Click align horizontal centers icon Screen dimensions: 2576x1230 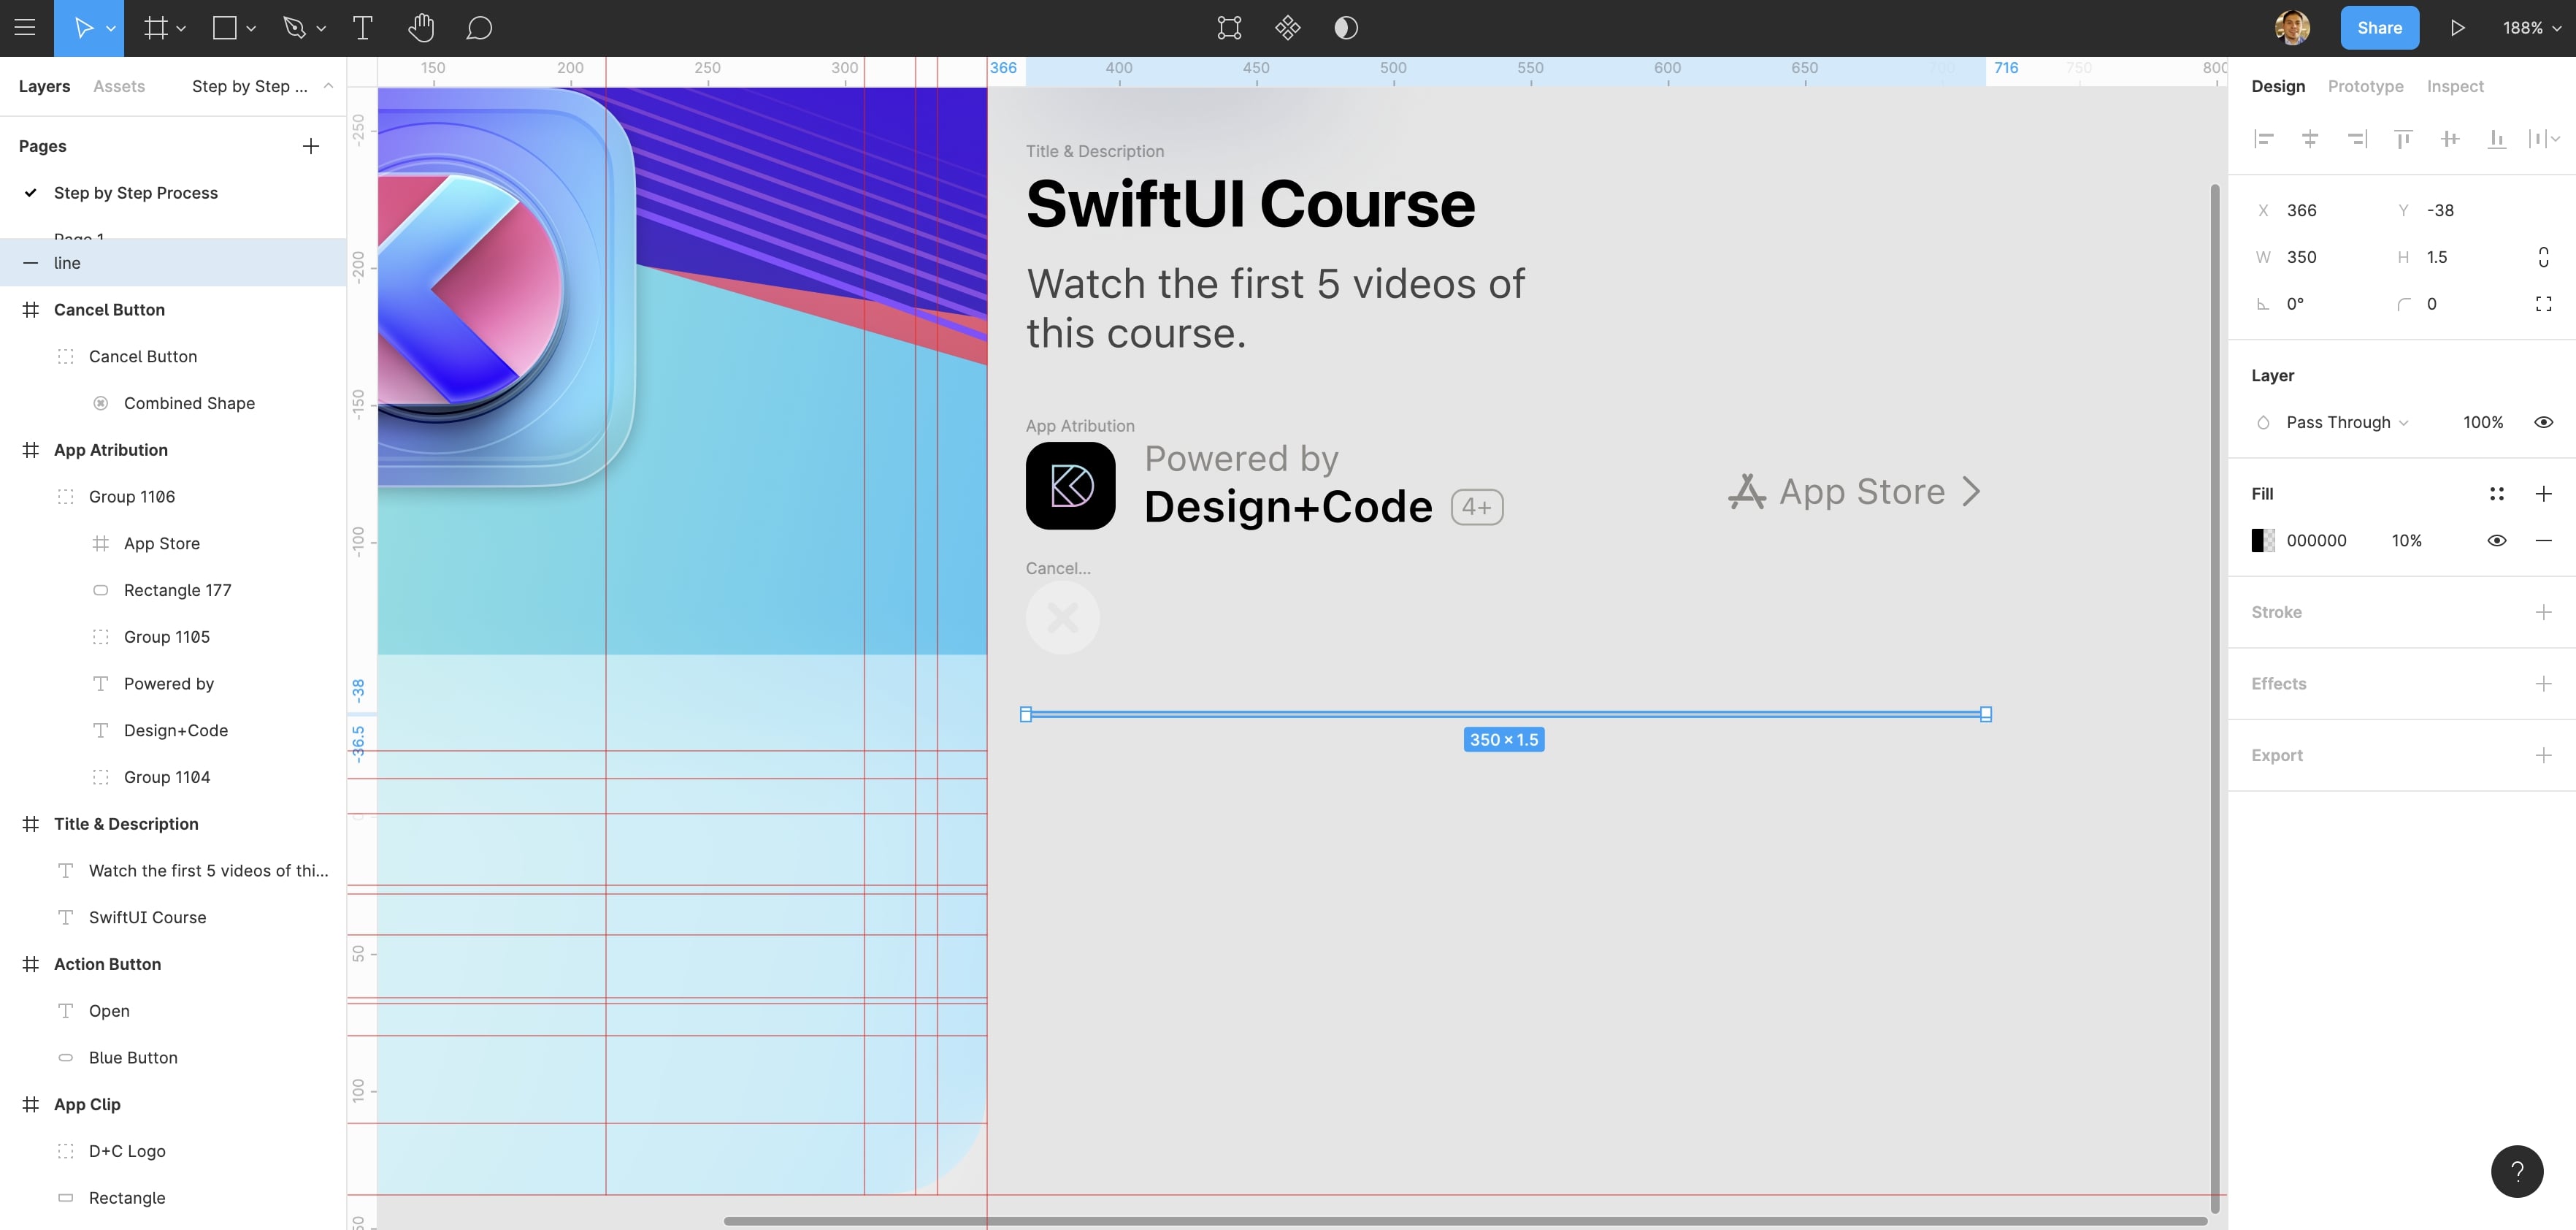(x=2310, y=139)
